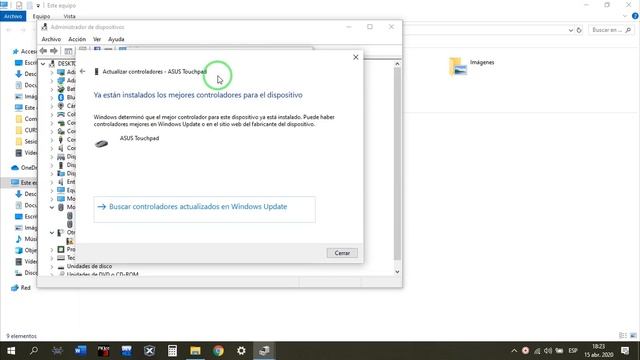Click the volume icon in system tray
Image resolution: width=640 pixels, height=360 pixels.
coord(548,351)
